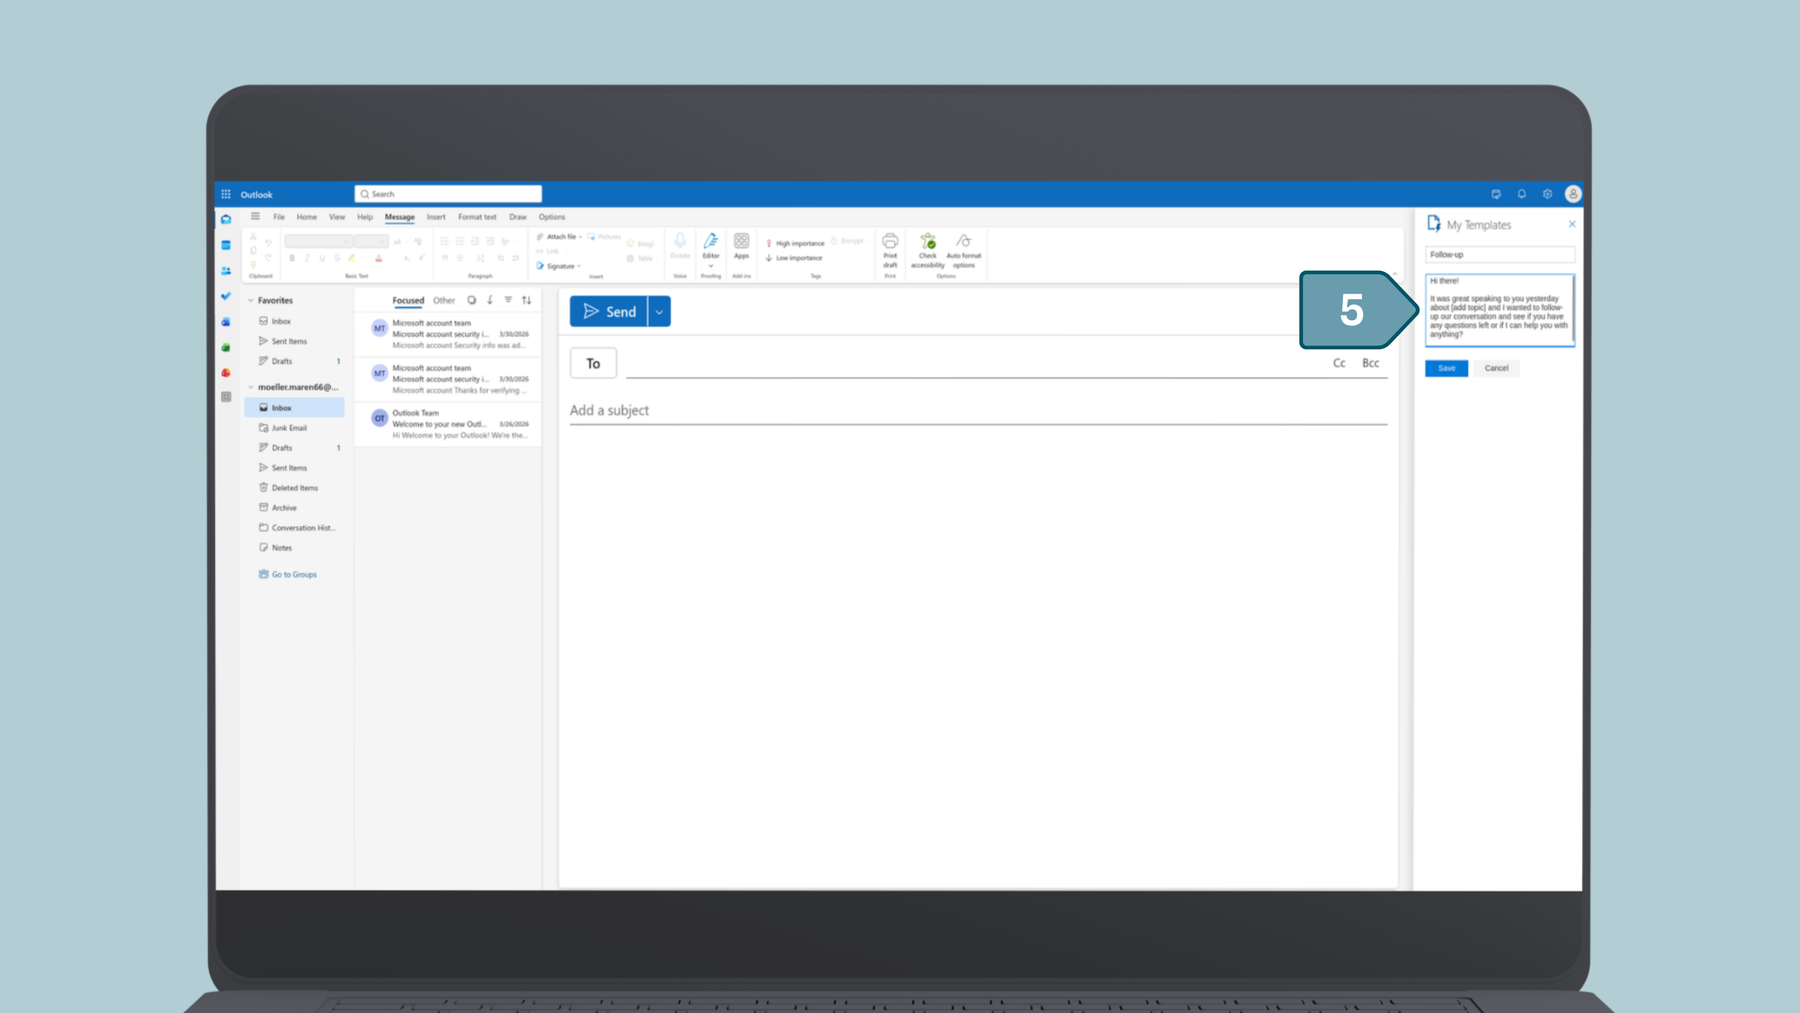Collapse the moeller.maren66 account folders

[x=251, y=387]
